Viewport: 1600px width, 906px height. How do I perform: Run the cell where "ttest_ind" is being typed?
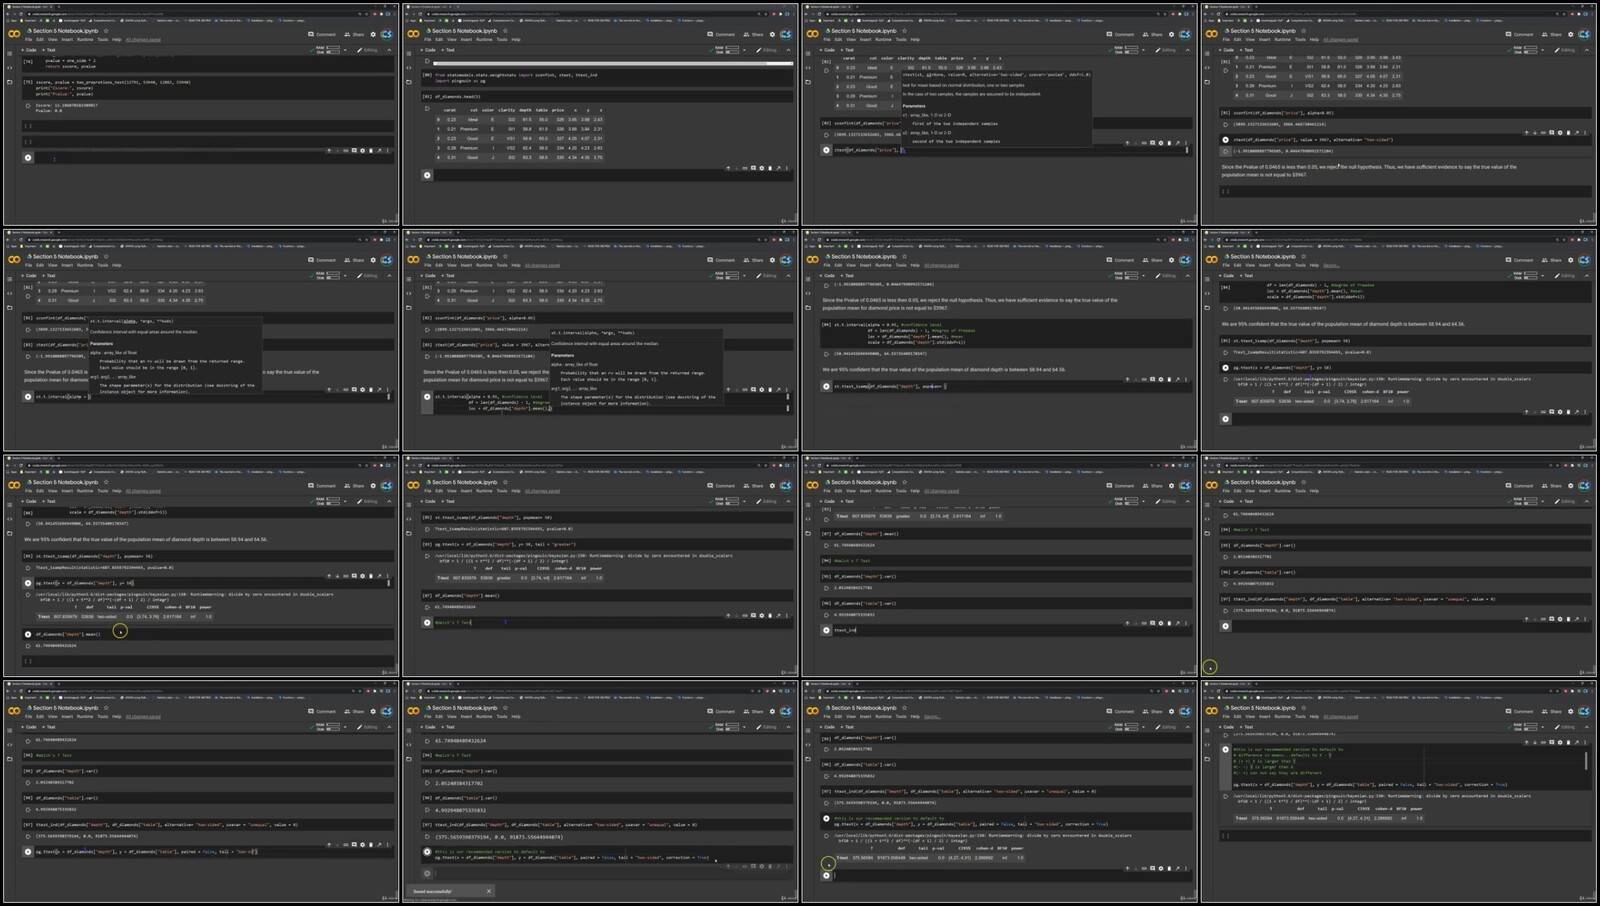[x=826, y=630]
